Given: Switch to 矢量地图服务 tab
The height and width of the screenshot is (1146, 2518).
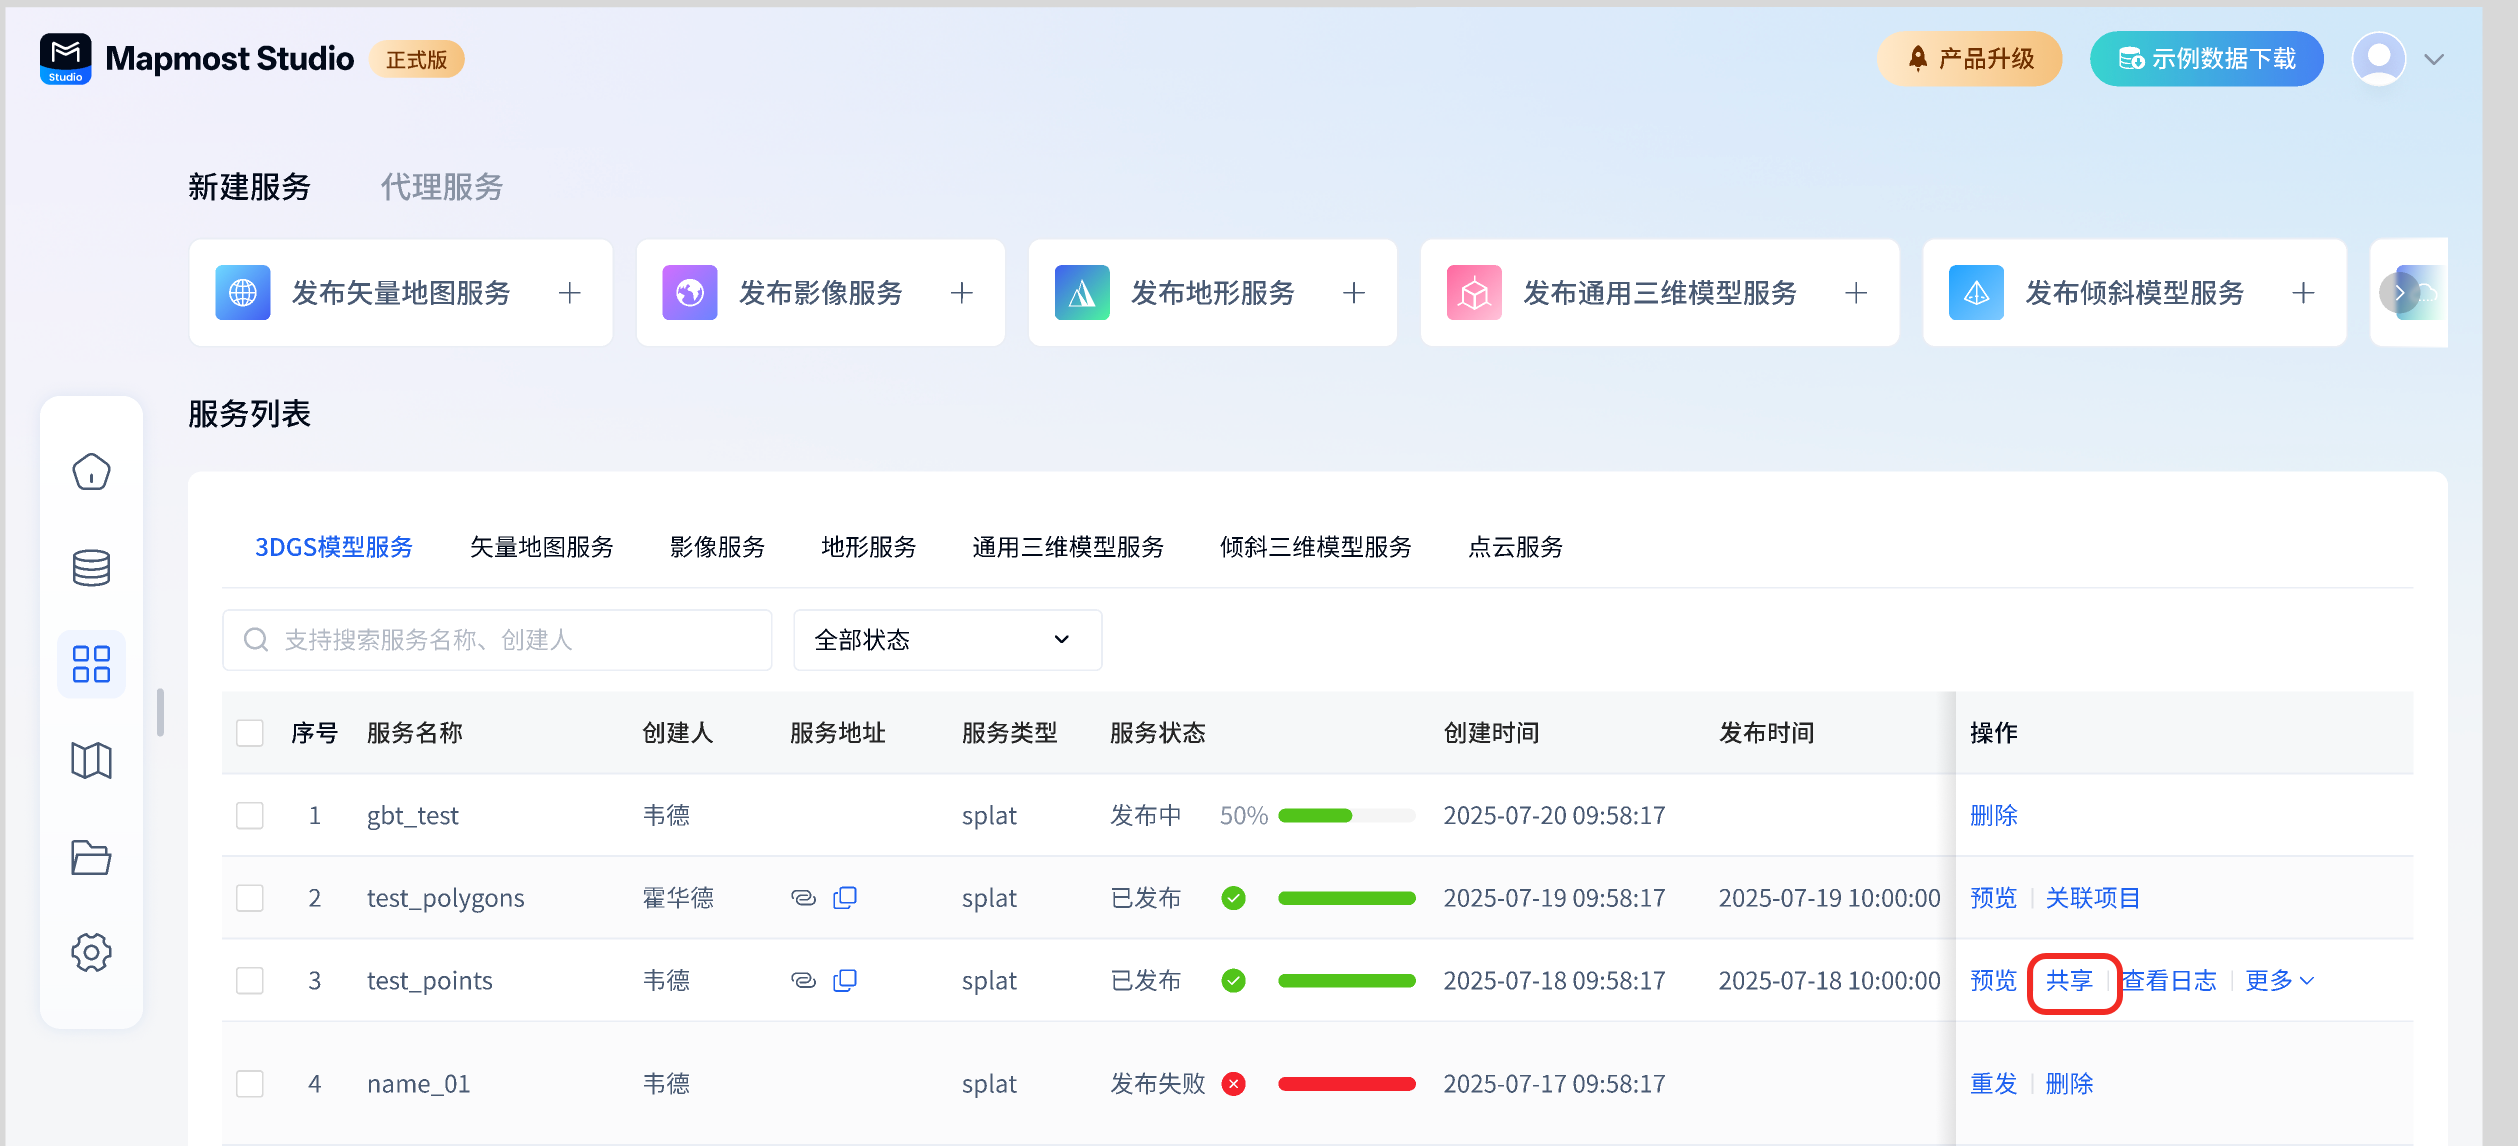Looking at the screenshot, I should coord(541,547).
